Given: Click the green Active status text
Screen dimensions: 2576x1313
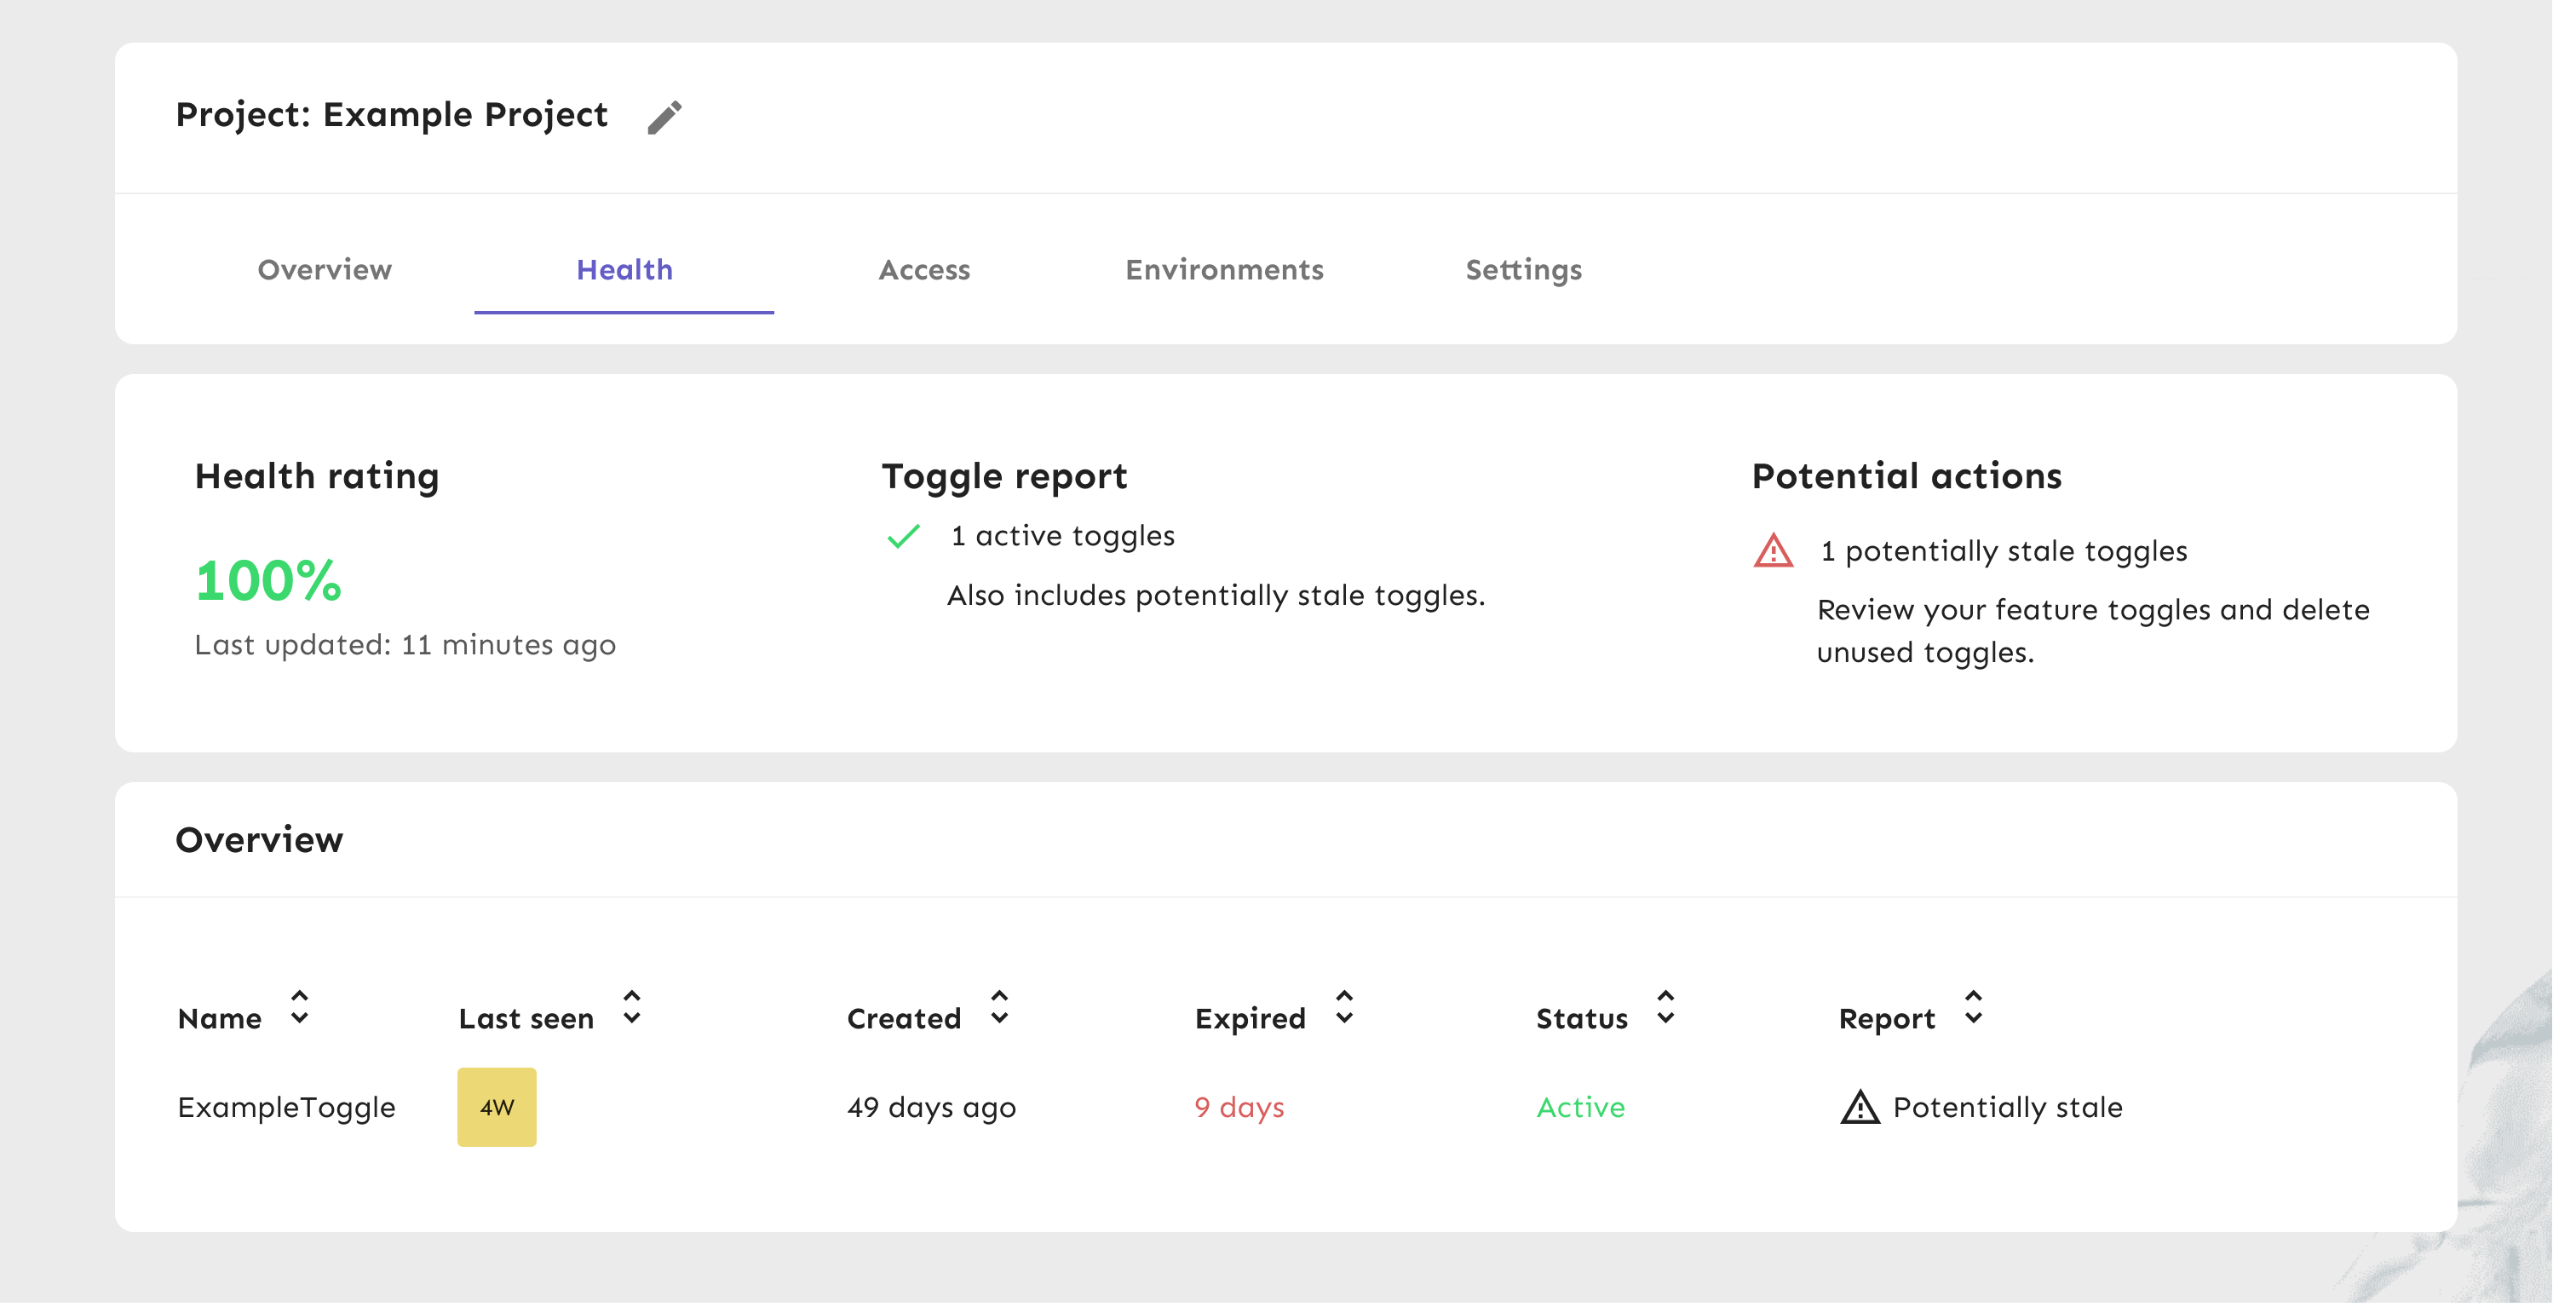Looking at the screenshot, I should (x=1580, y=1107).
